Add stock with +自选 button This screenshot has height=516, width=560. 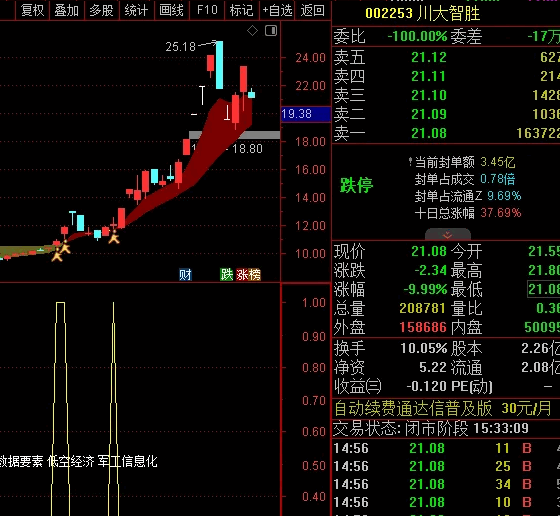(x=277, y=10)
